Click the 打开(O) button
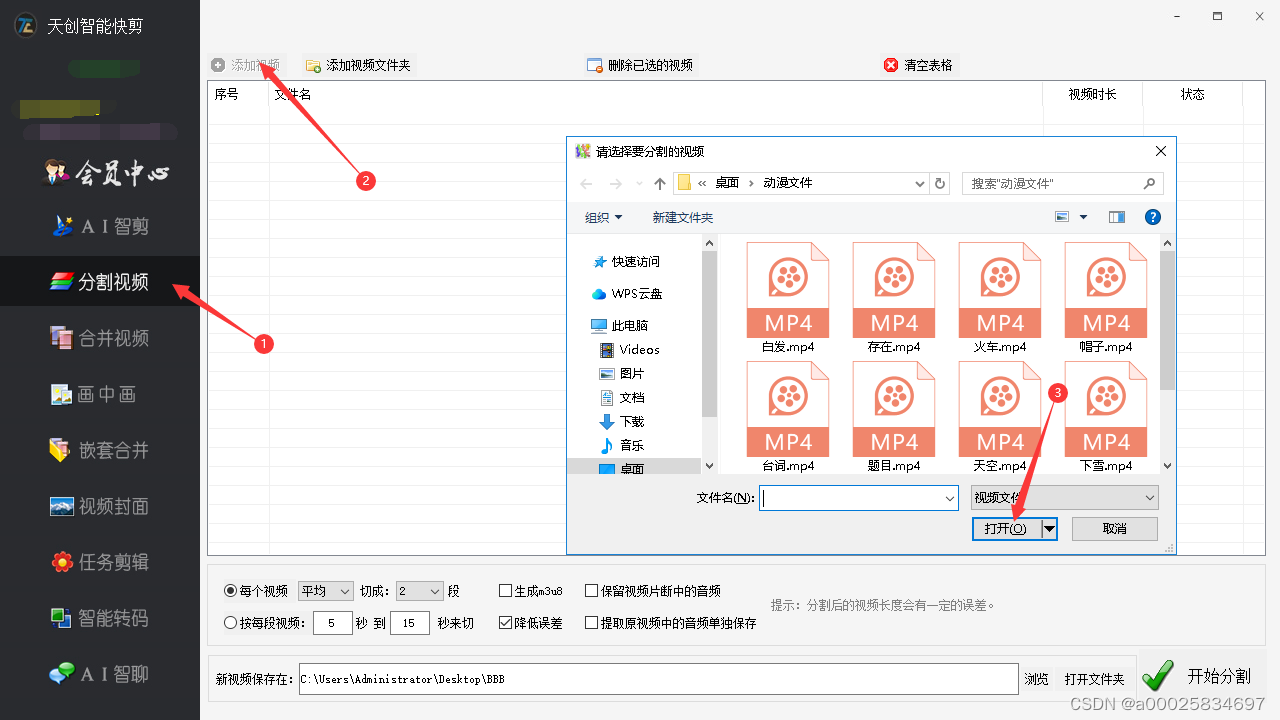1280x720 pixels. click(x=1006, y=528)
